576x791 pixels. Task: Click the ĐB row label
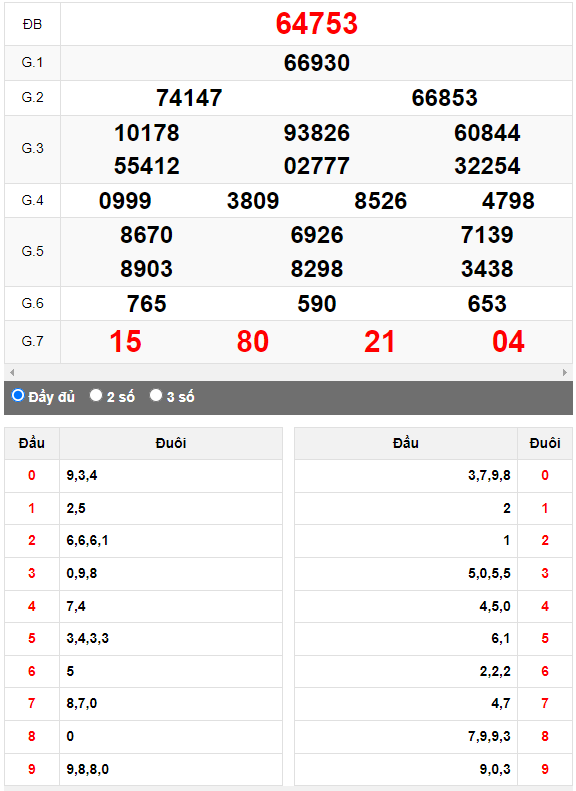click(32, 24)
